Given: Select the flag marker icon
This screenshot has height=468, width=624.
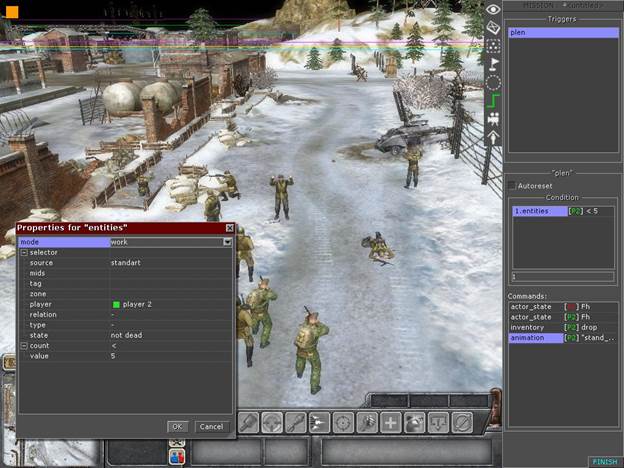Looking at the screenshot, I should (493, 64).
